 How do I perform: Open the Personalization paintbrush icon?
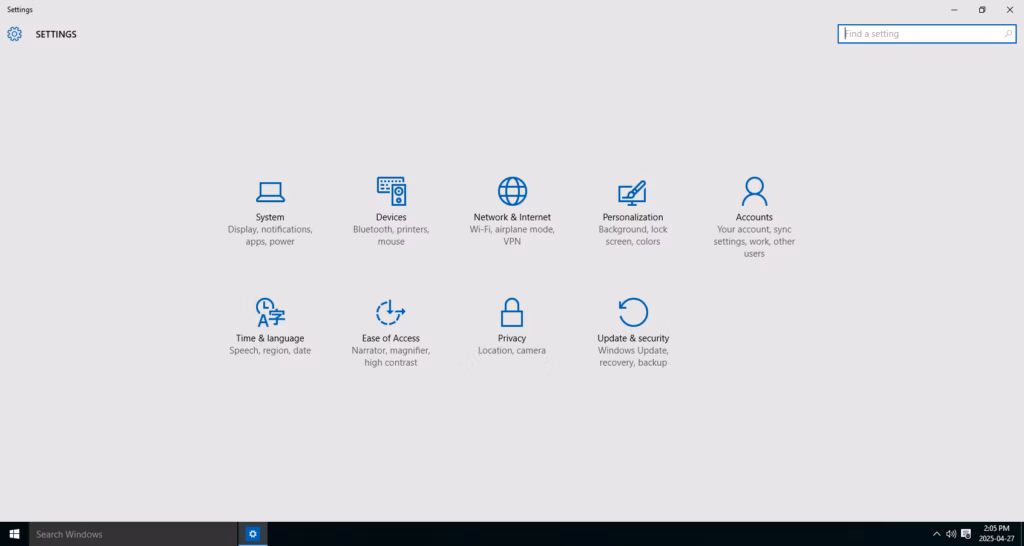[x=632, y=192]
